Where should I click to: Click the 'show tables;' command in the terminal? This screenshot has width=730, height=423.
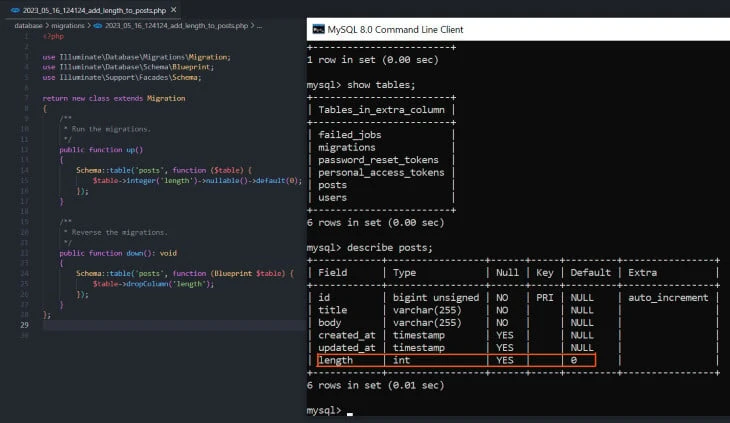(x=381, y=85)
